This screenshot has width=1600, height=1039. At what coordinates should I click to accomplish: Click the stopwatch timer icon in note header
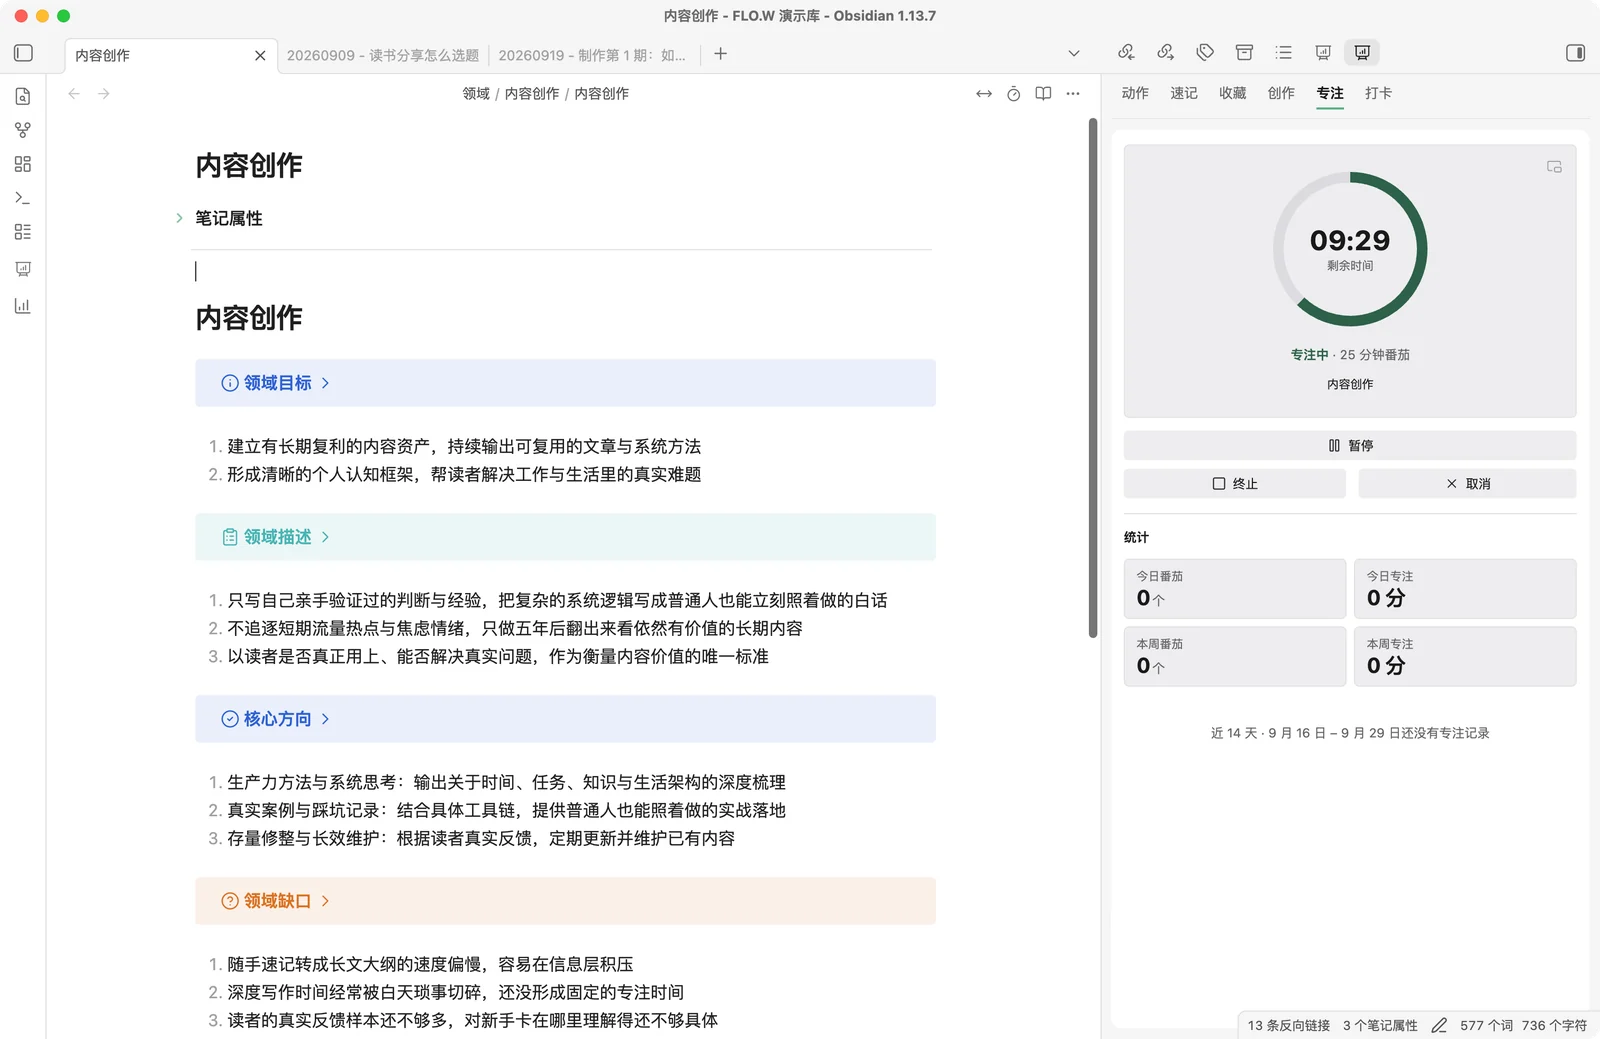(1013, 93)
